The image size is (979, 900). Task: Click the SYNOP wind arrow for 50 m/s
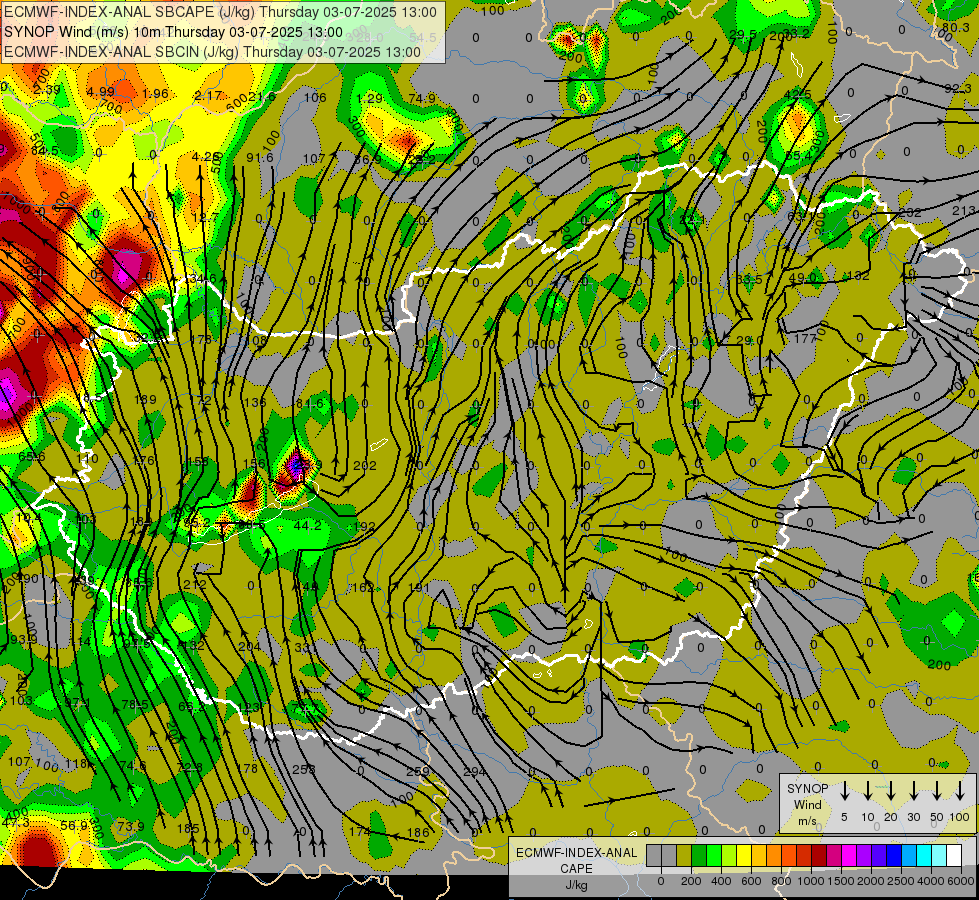pyautogui.click(x=937, y=791)
